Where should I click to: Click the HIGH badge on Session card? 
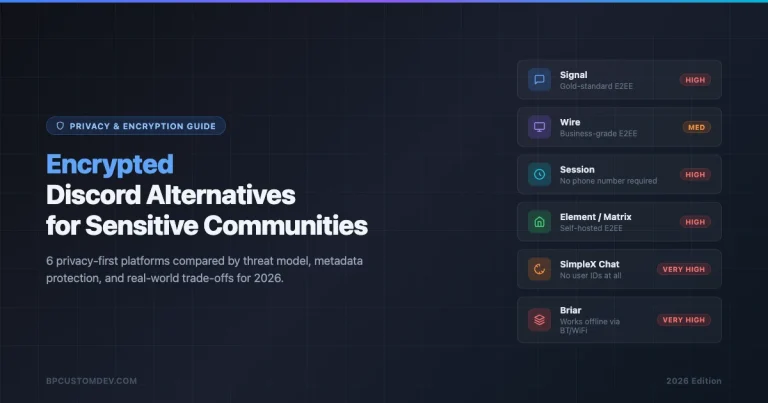pos(695,174)
